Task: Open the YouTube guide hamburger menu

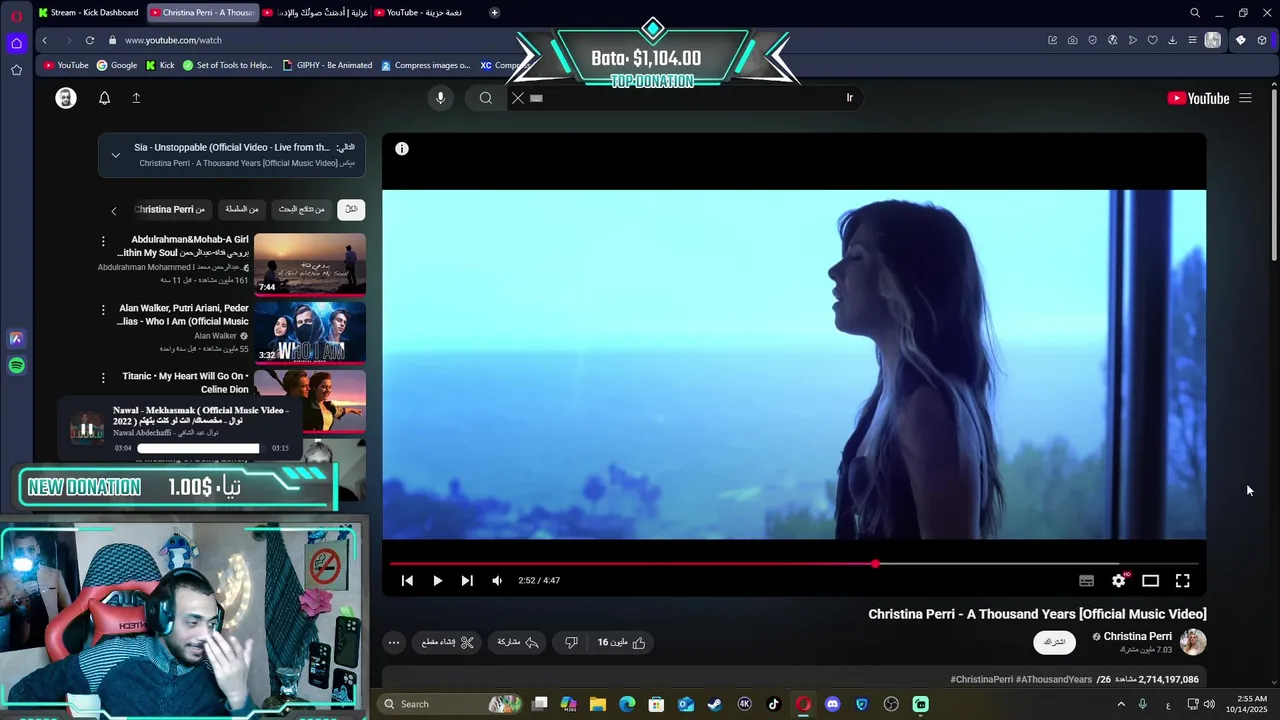Action: [x=1245, y=98]
